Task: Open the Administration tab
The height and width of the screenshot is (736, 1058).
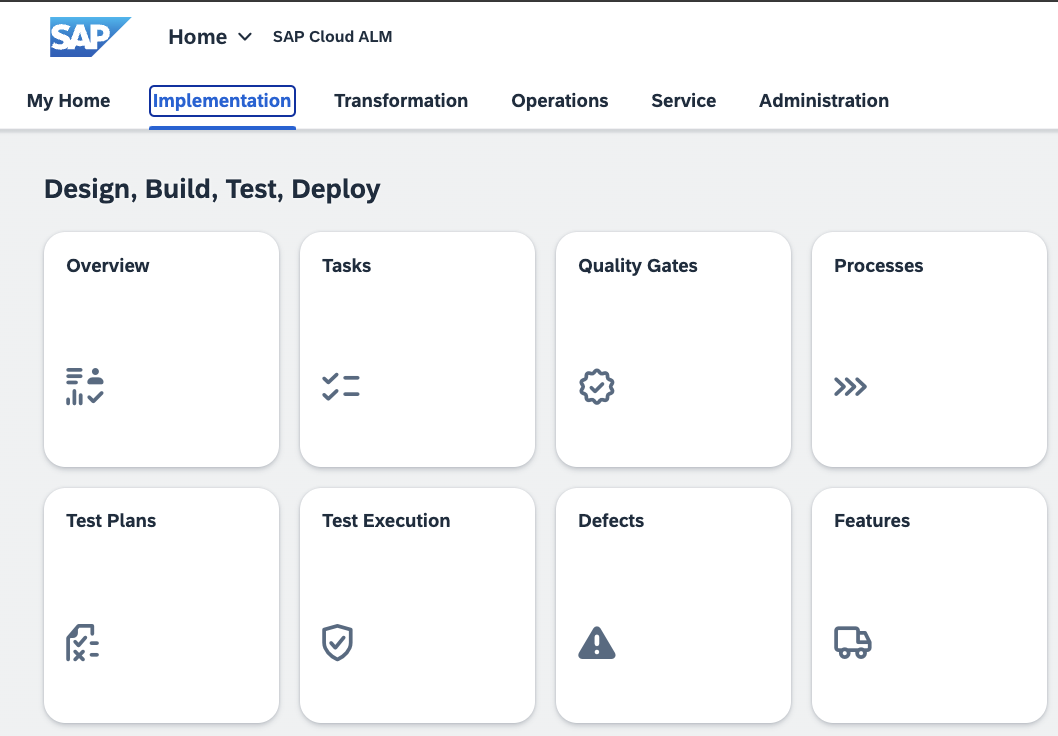Action: pos(824,101)
